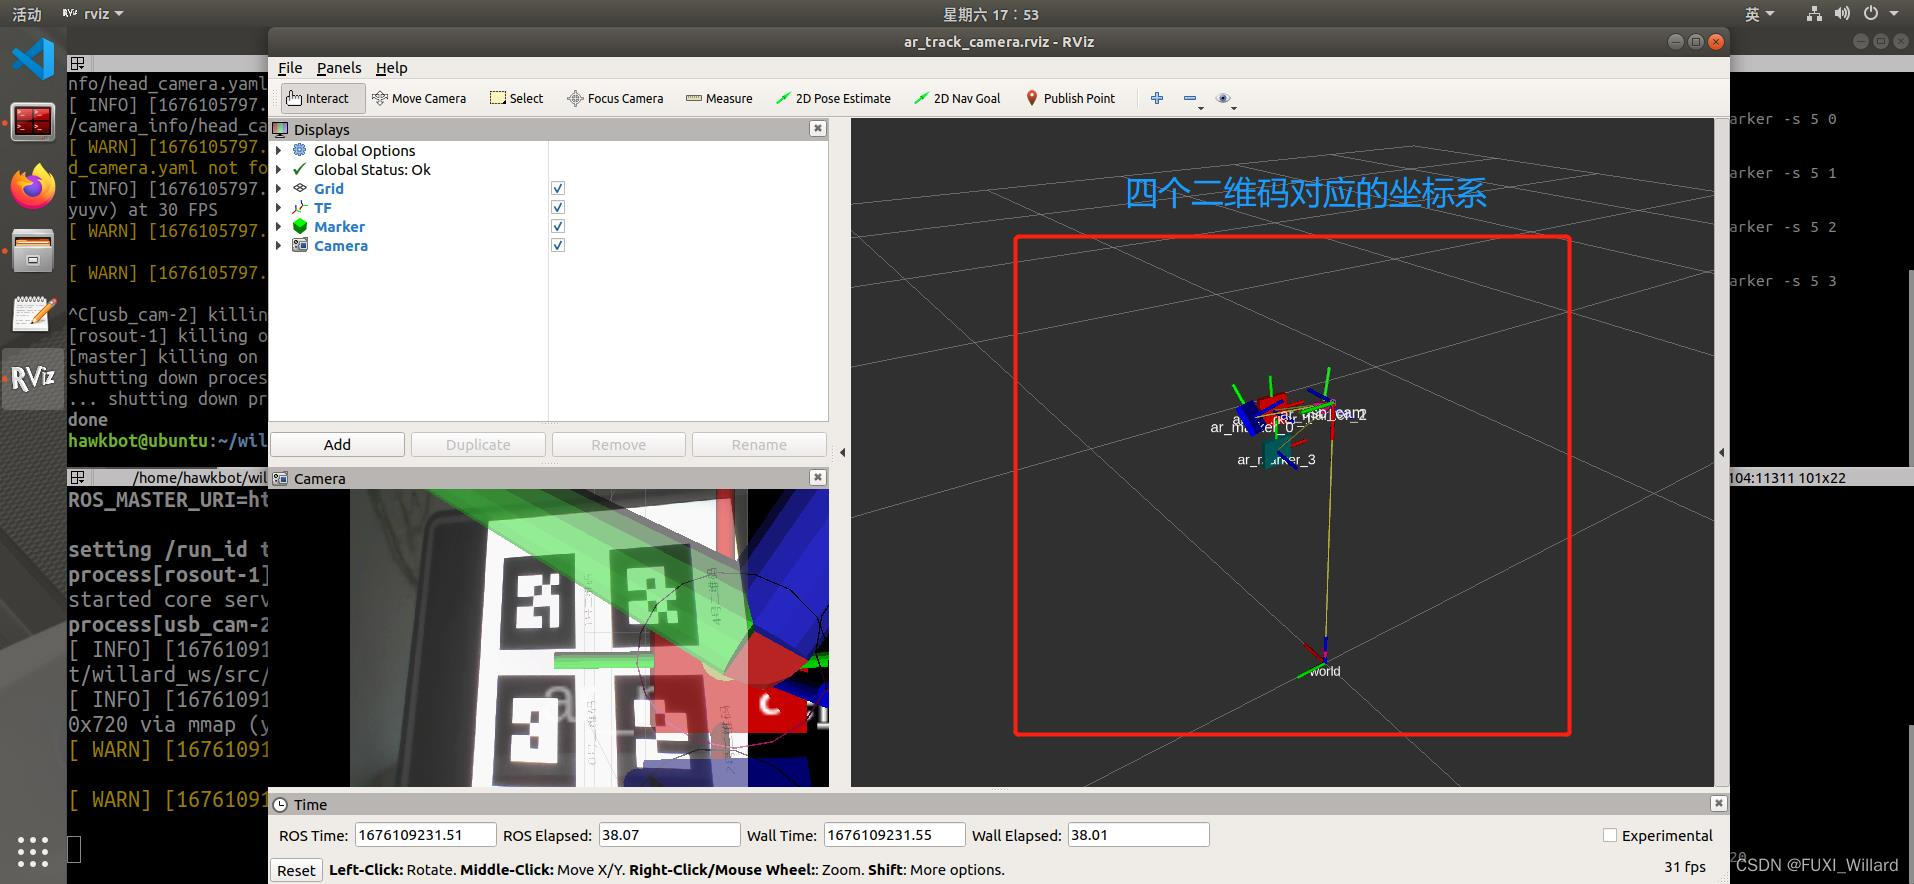The width and height of the screenshot is (1914, 884).
Task: Close the Displays panel
Action: [x=818, y=128]
